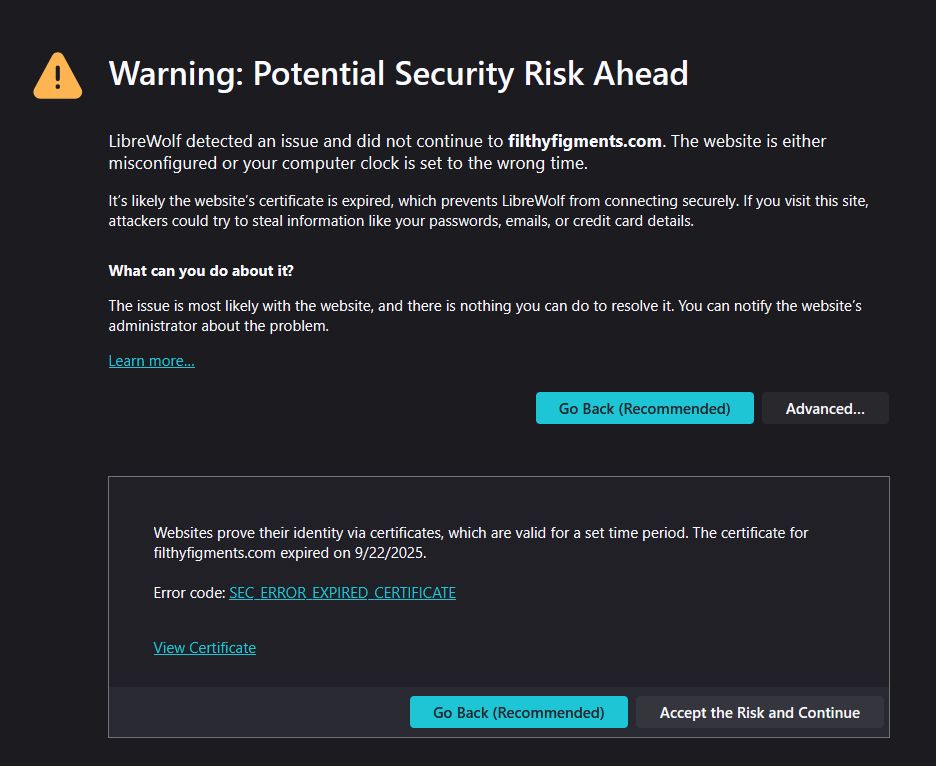Click Go Back (Recommended) in the advanced panel
Image resolution: width=936 pixels, height=766 pixels.
click(518, 712)
